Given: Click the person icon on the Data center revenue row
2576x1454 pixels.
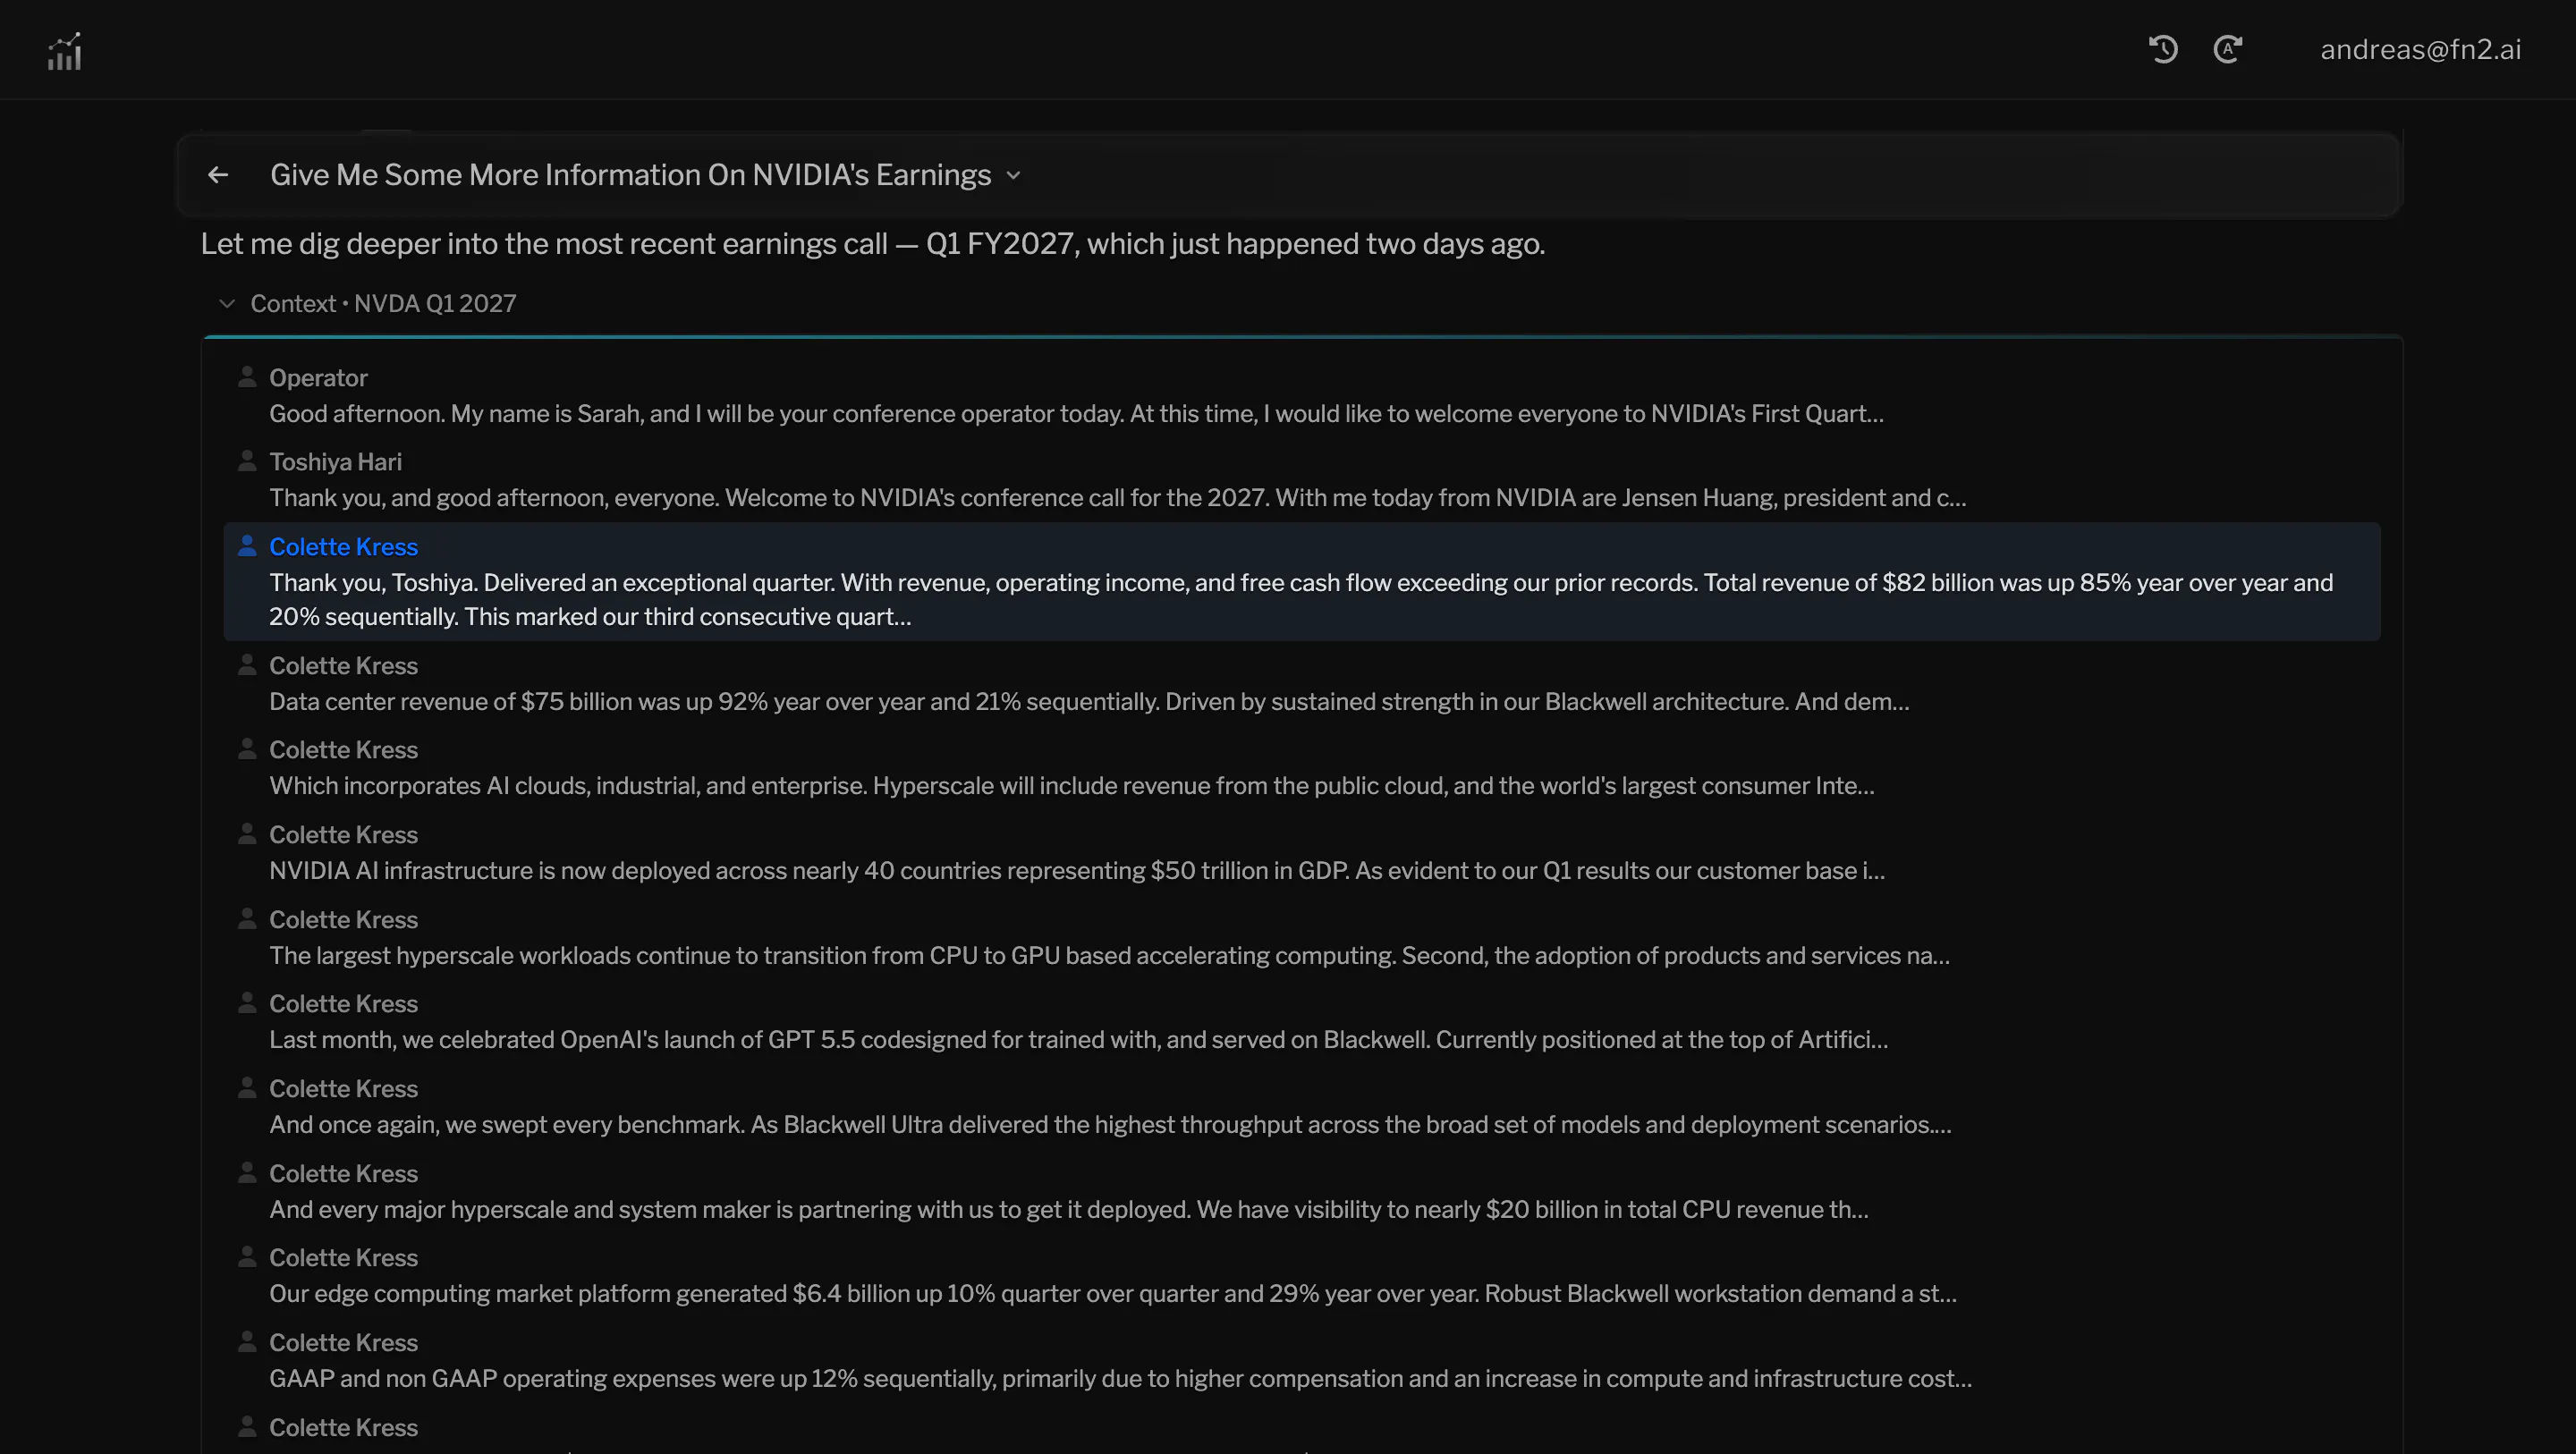Looking at the screenshot, I should 247,665.
